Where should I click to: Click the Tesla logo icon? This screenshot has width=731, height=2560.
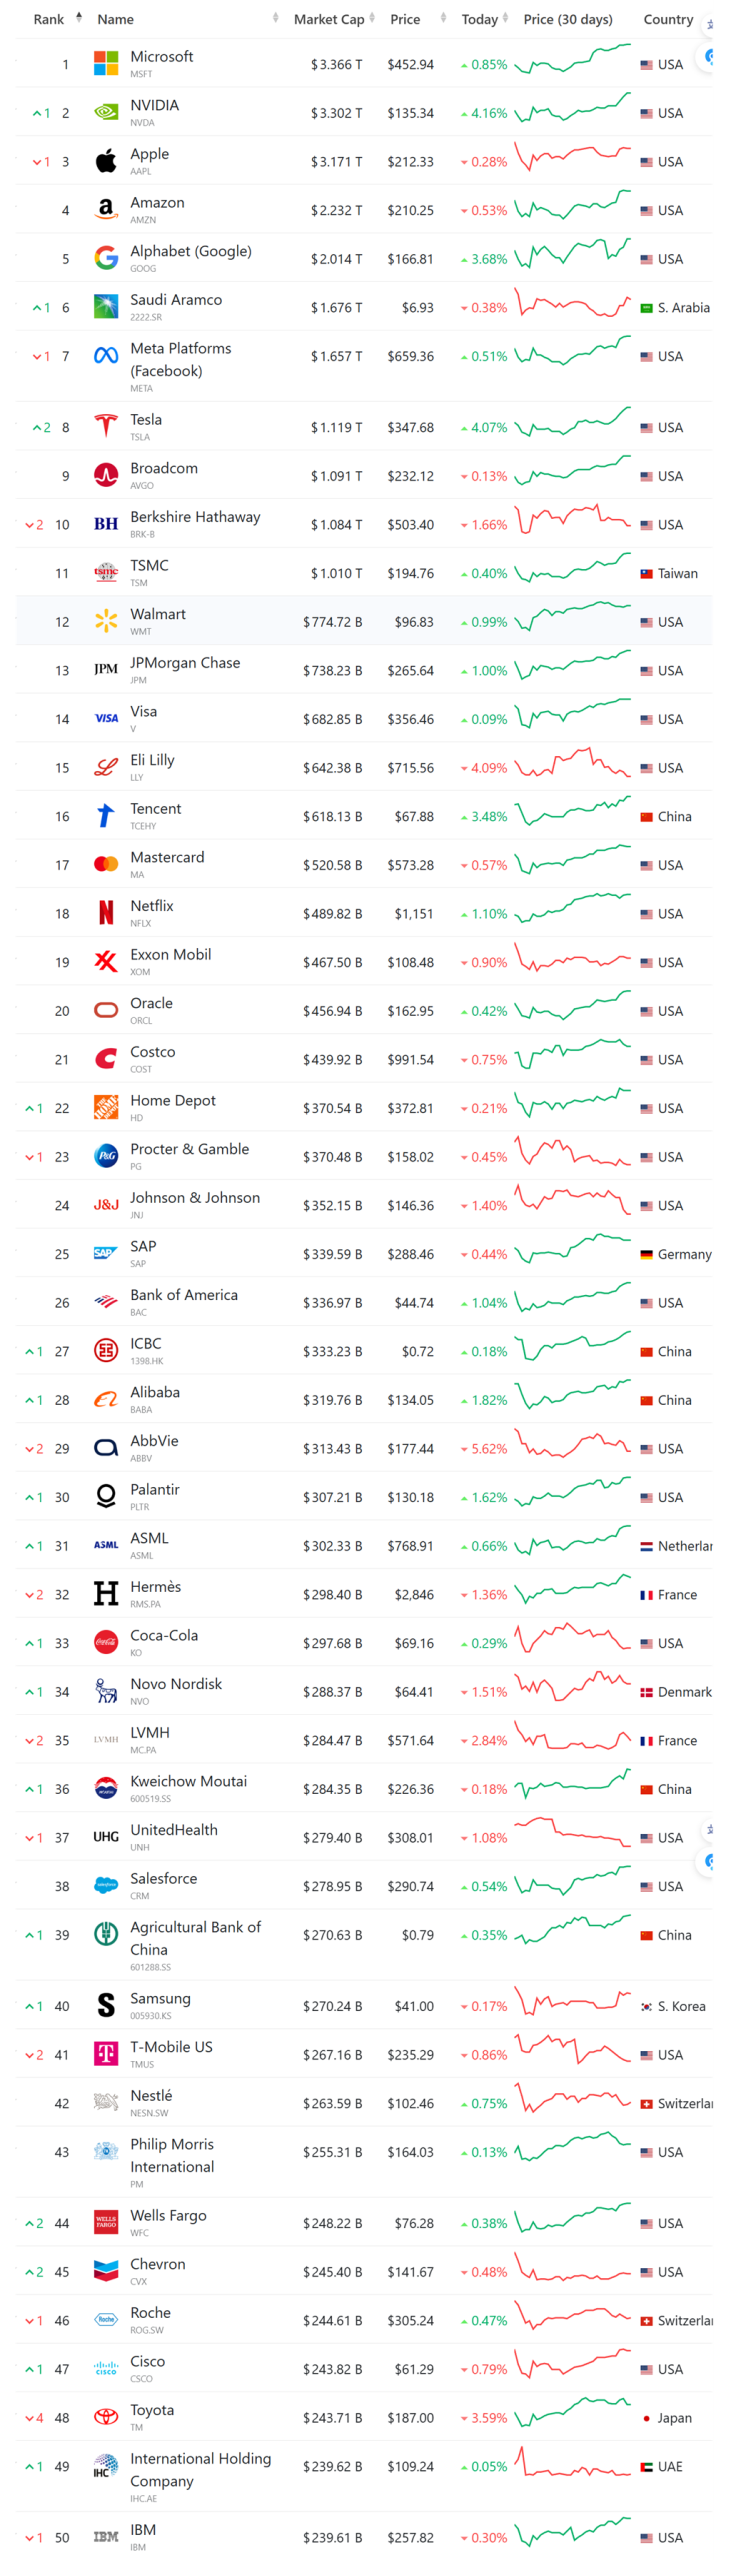[106, 427]
